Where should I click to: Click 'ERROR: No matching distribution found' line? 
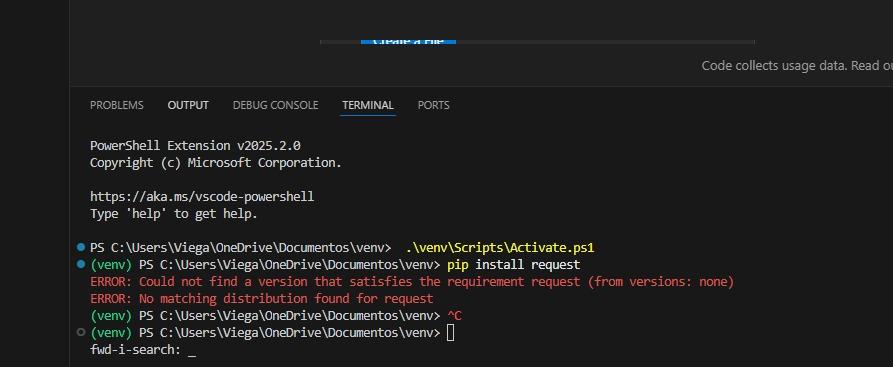click(261, 299)
